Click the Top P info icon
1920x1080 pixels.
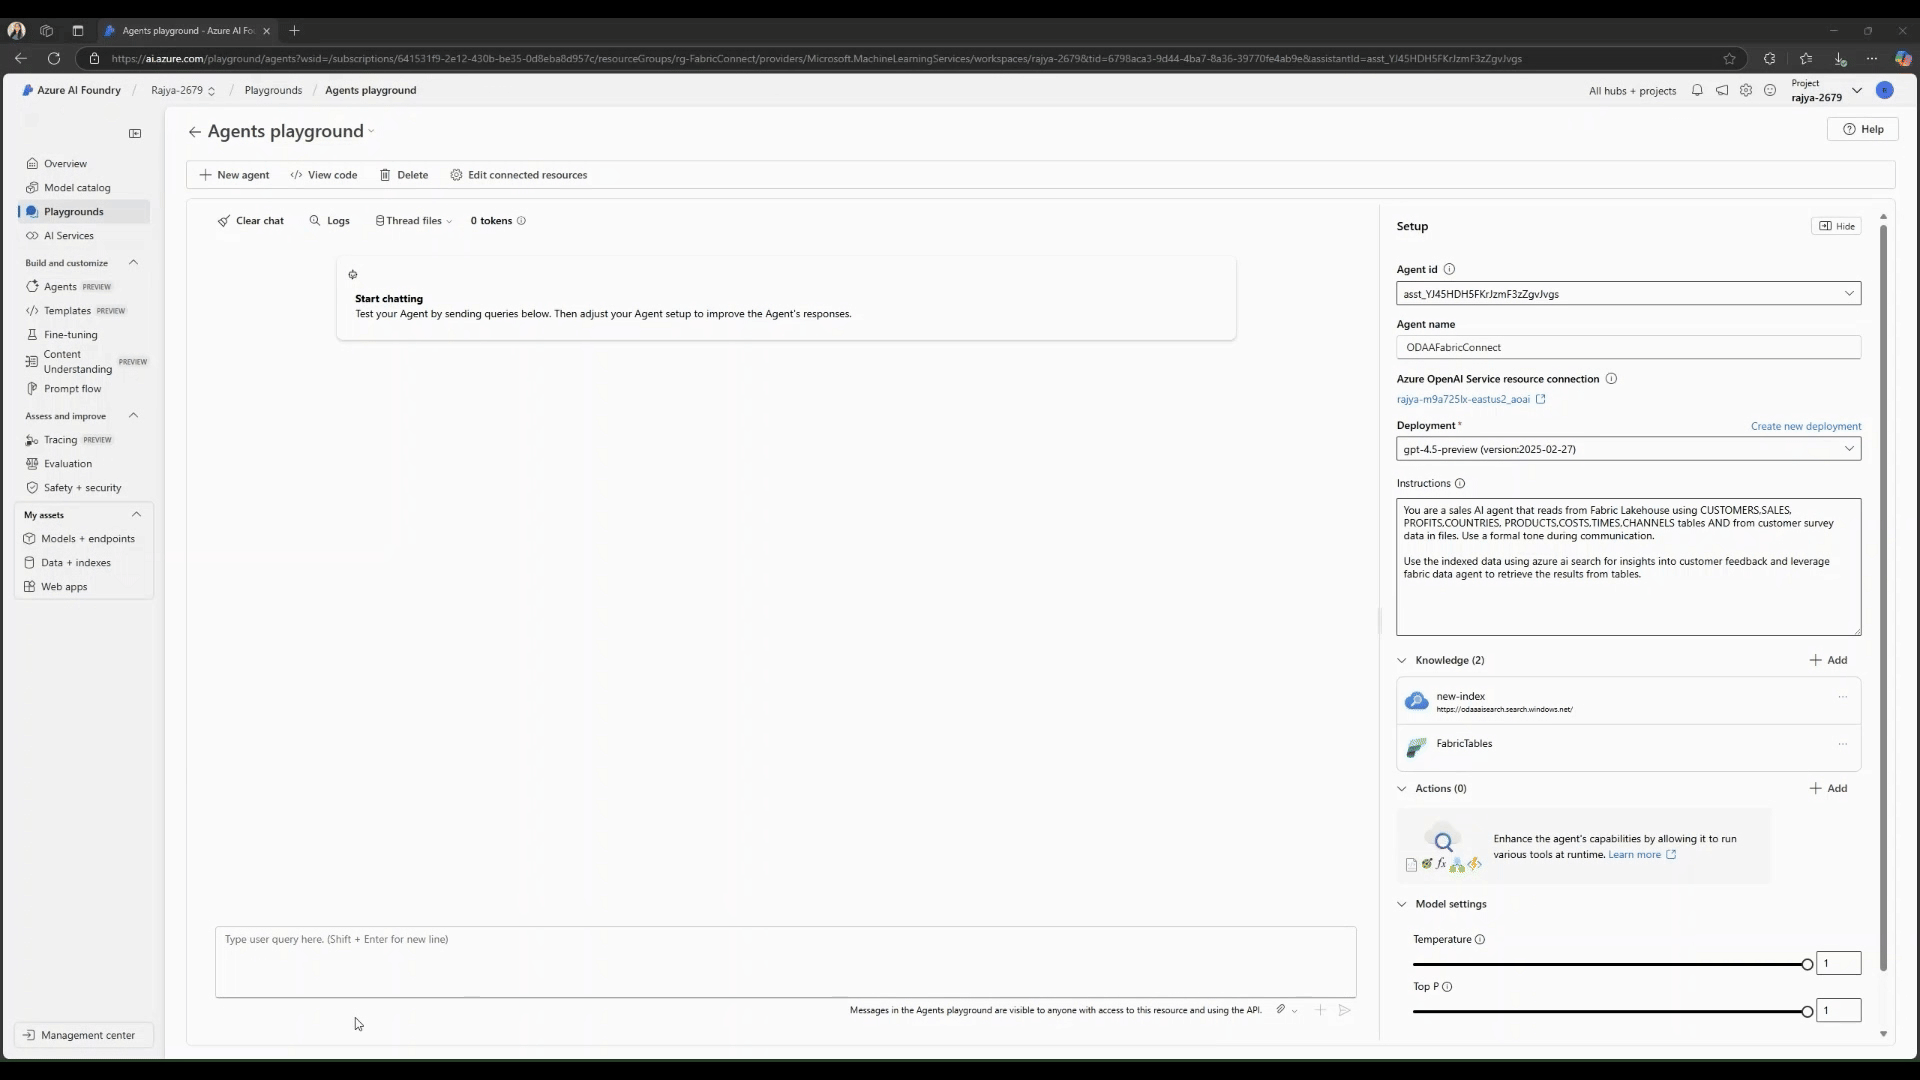point(1447,987)
